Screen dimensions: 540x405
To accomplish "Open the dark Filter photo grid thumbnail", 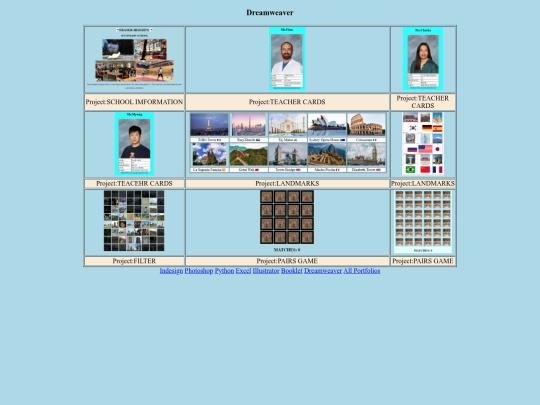I will point(134,220).
